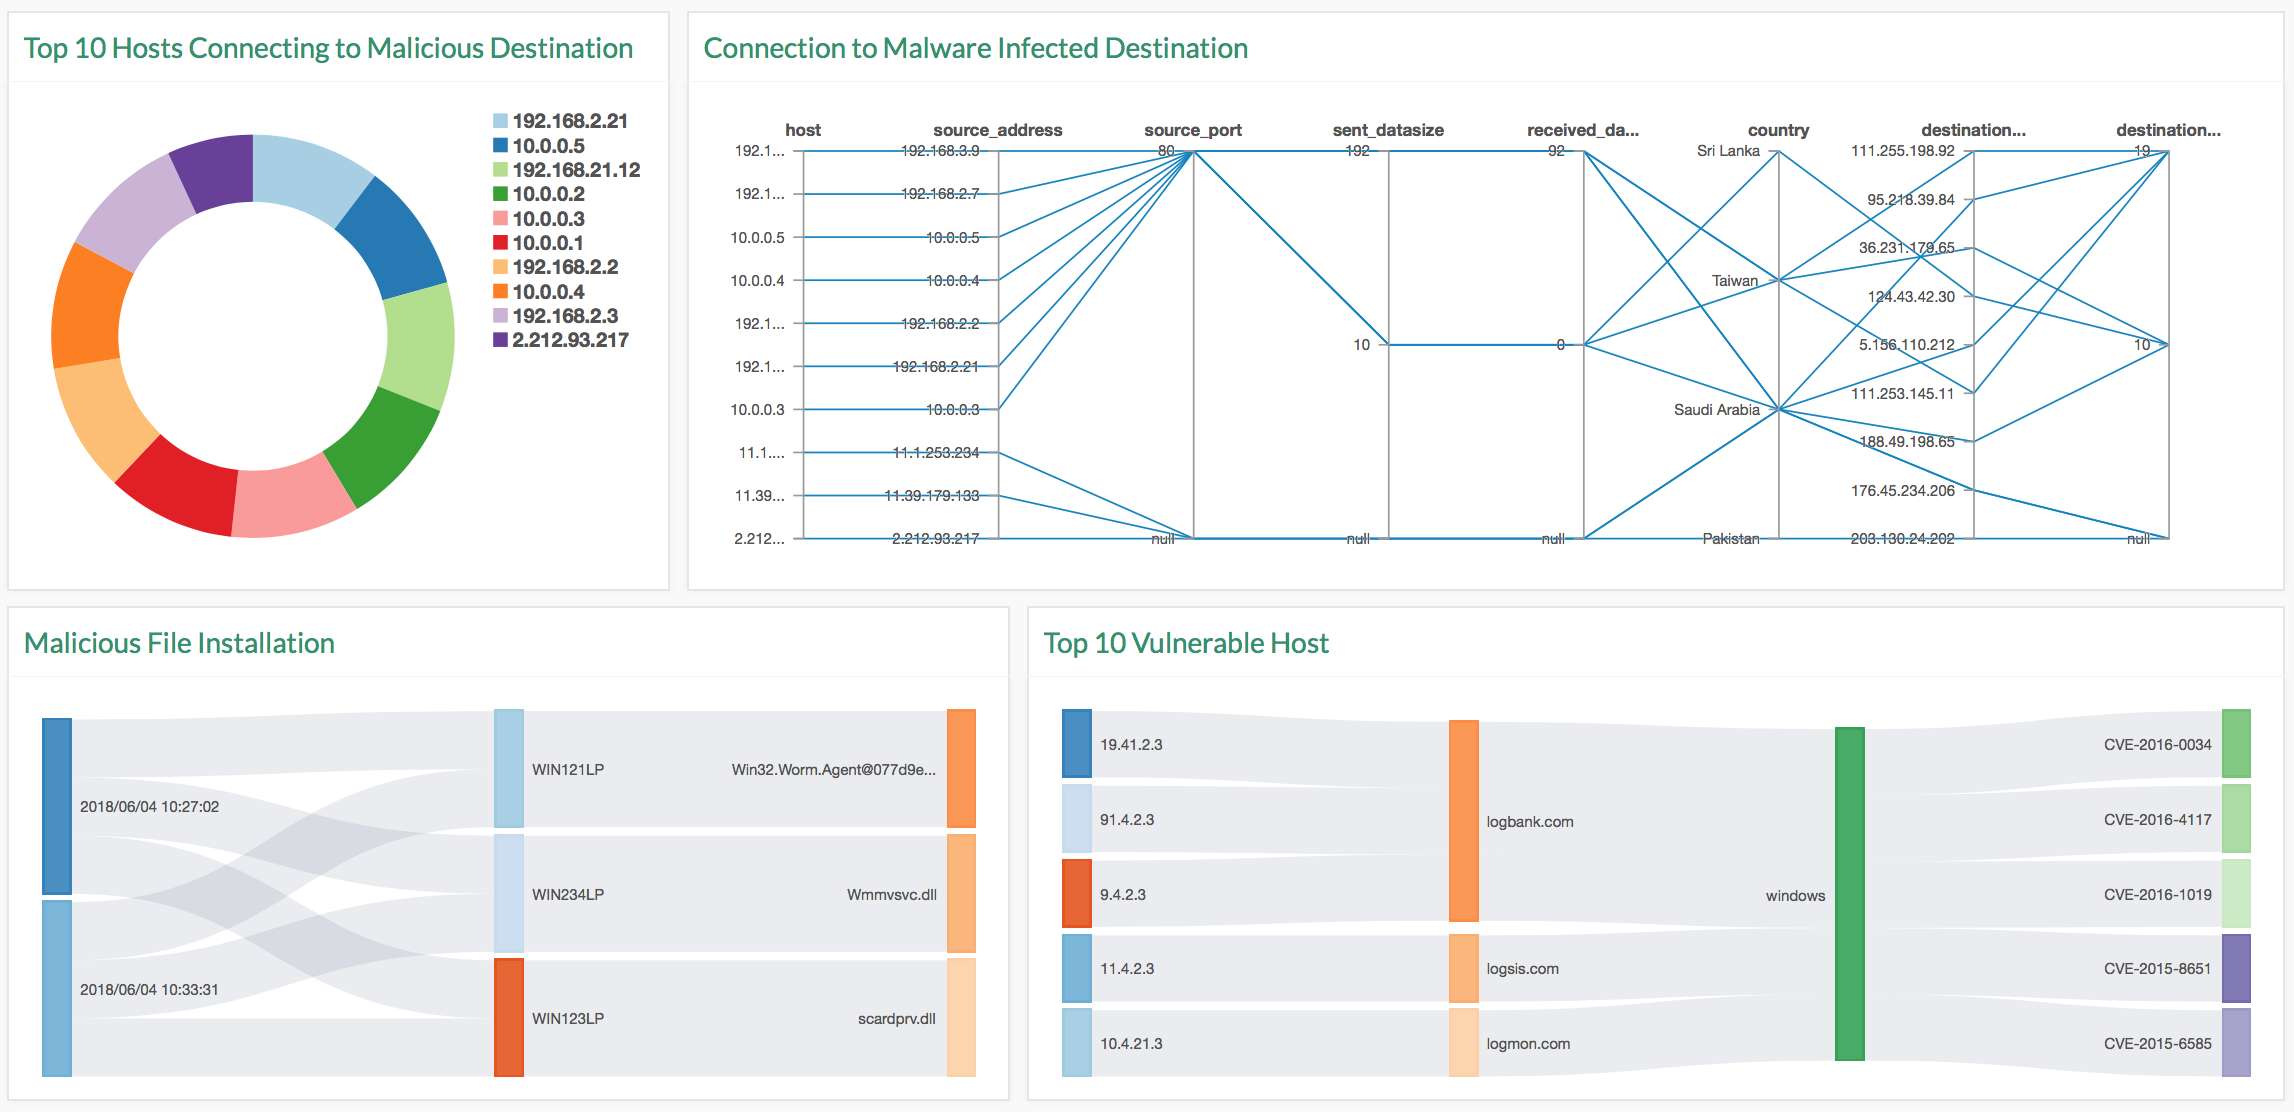Viewport: 2294px width, 1112px height.
Task: Click the green windows node bar
Action: coord(1849,893)
